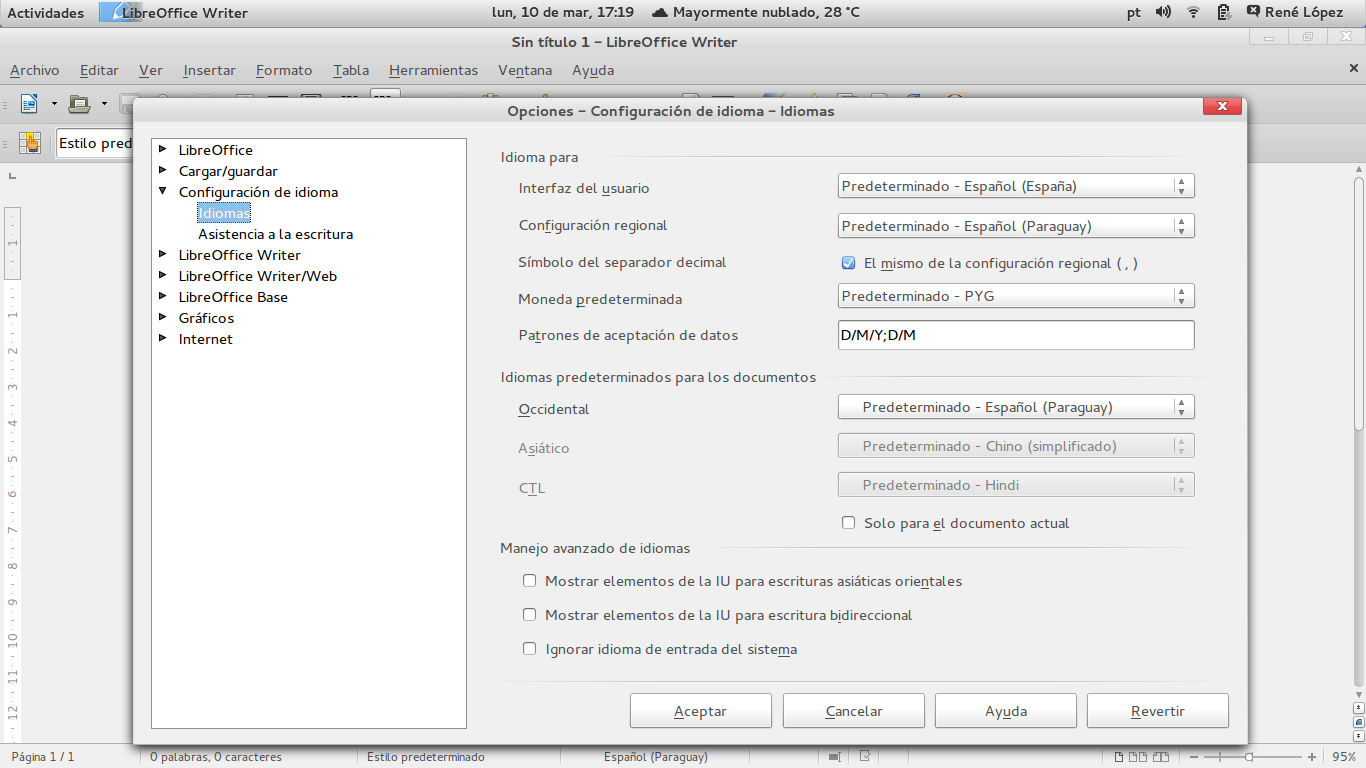The image size is (1366, 768).
Task: Click the Actividades button in top panel
Action: pyautogui.click(x=46, y=13)
